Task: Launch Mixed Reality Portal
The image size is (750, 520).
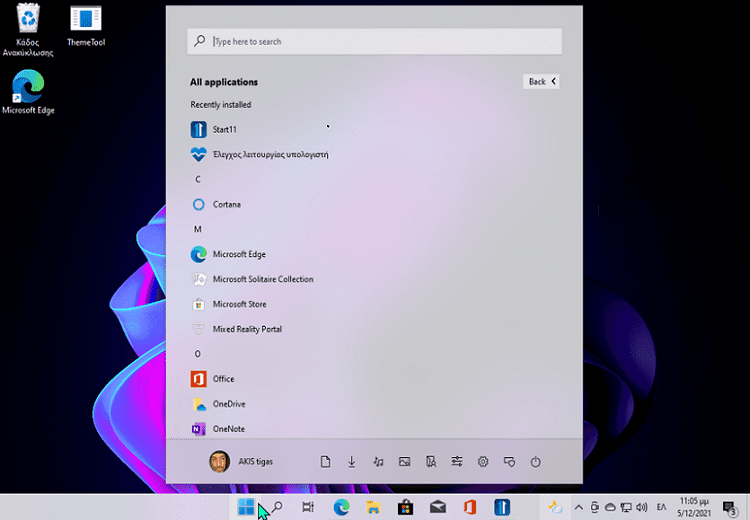Action: coord(236,329)
